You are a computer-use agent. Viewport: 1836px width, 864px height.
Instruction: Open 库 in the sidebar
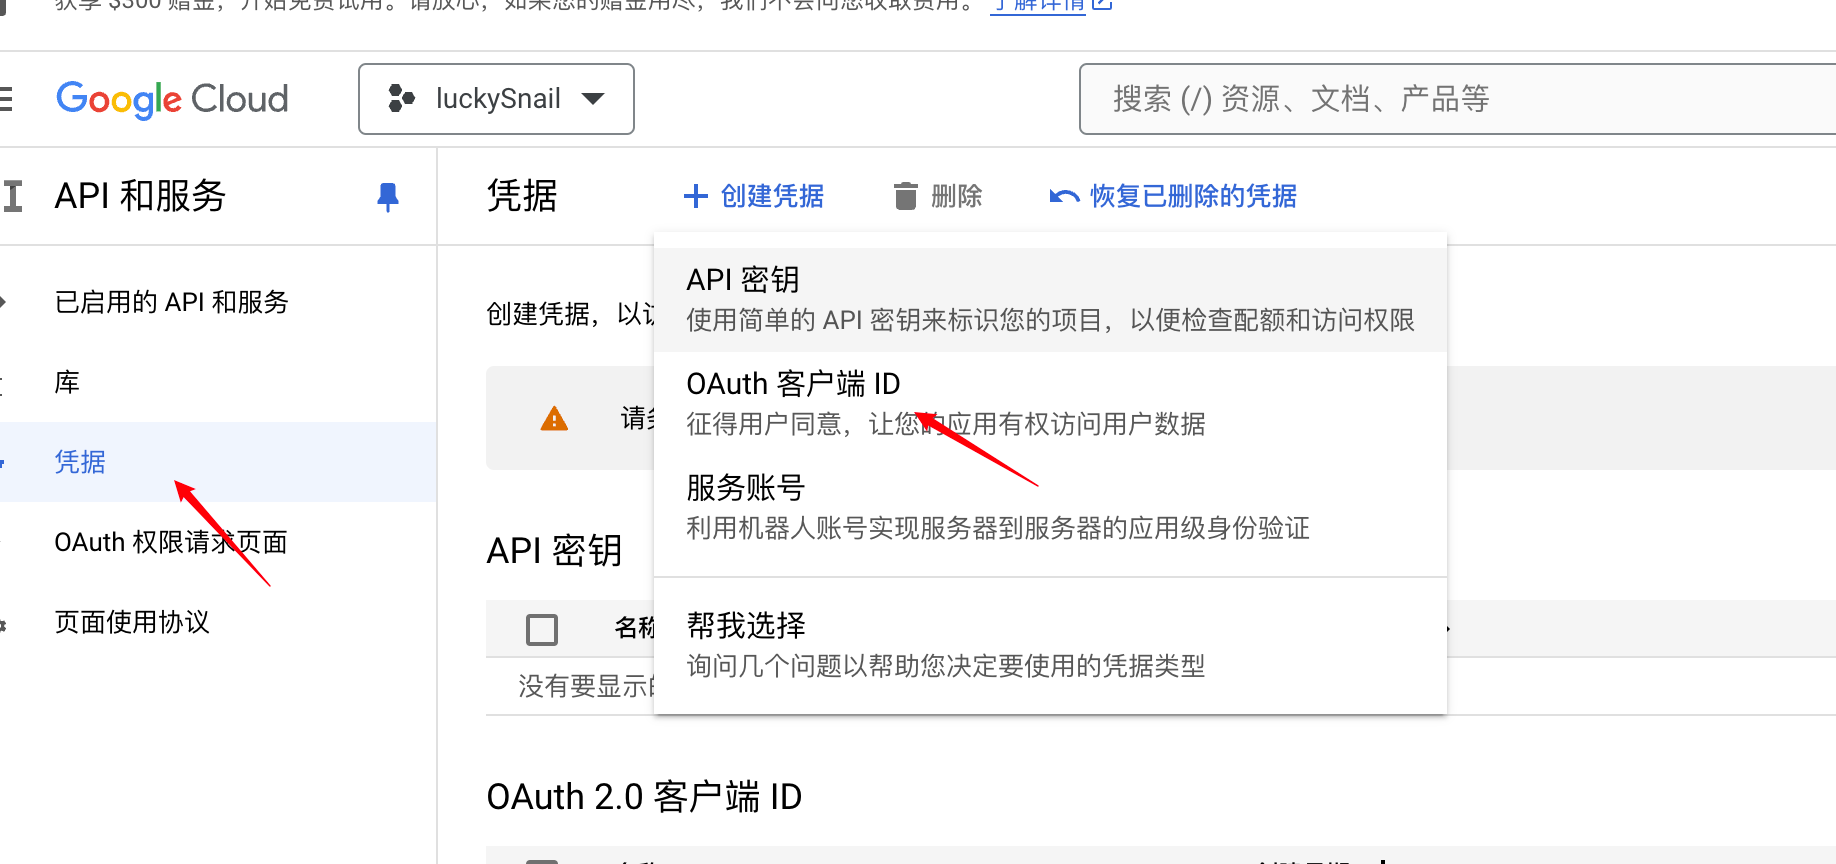[67, 382]
